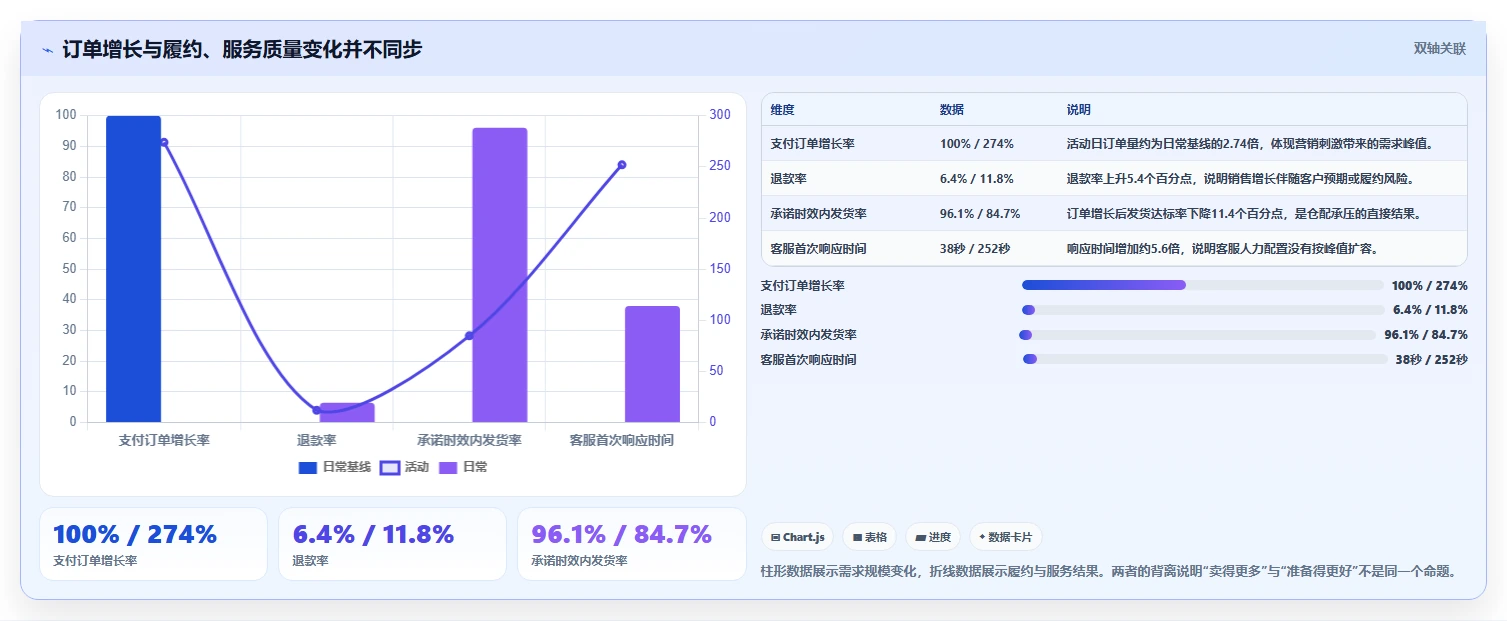Click the progress bar for 客服首次响应时间
Viewport: 1507px width, 621px height.
pos(1204,359)
